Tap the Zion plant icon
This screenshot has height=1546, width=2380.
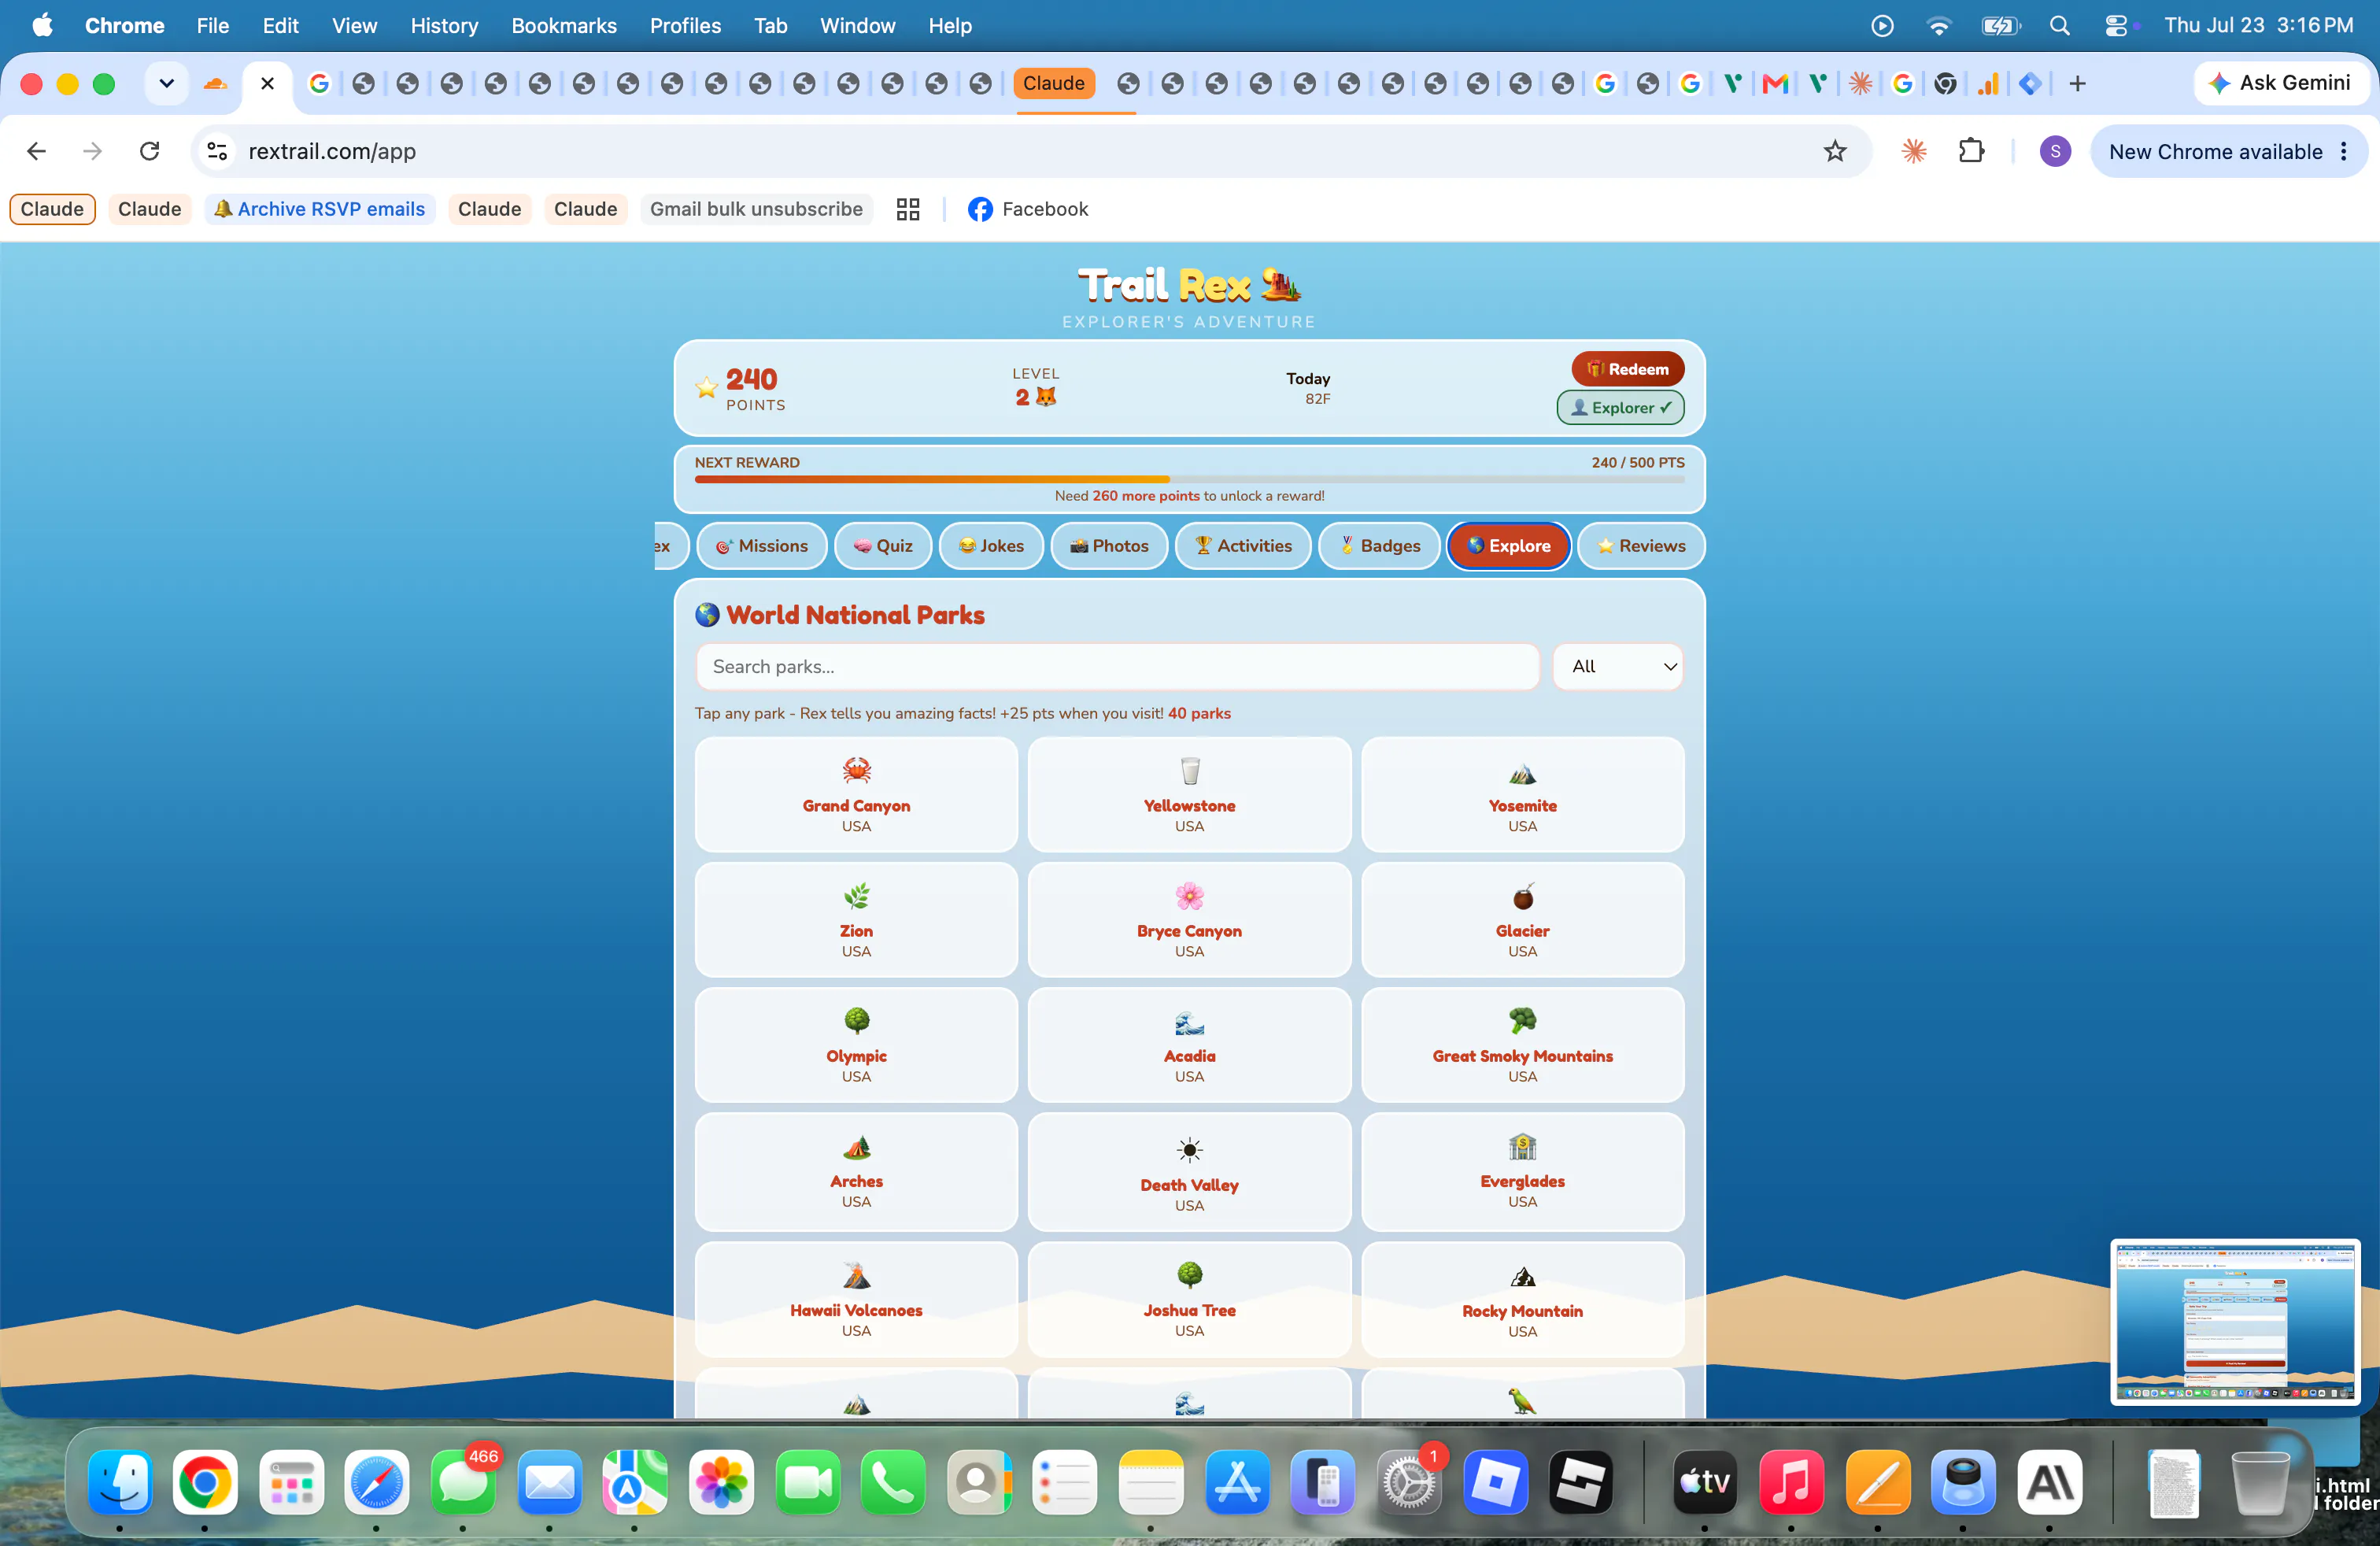[x=856, y=896]
